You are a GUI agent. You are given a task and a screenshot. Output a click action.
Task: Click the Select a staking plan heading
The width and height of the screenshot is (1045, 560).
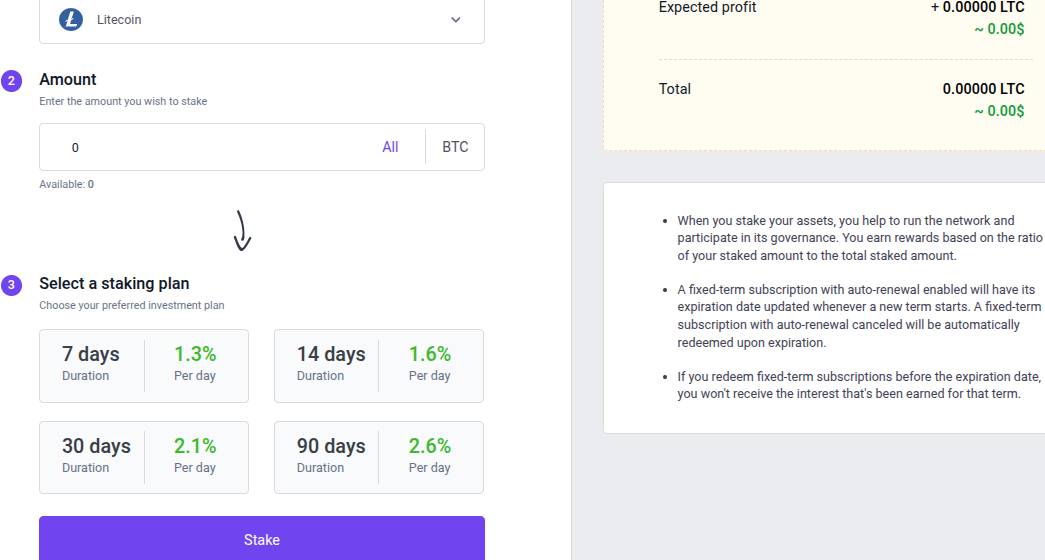(x=114, y=284)
